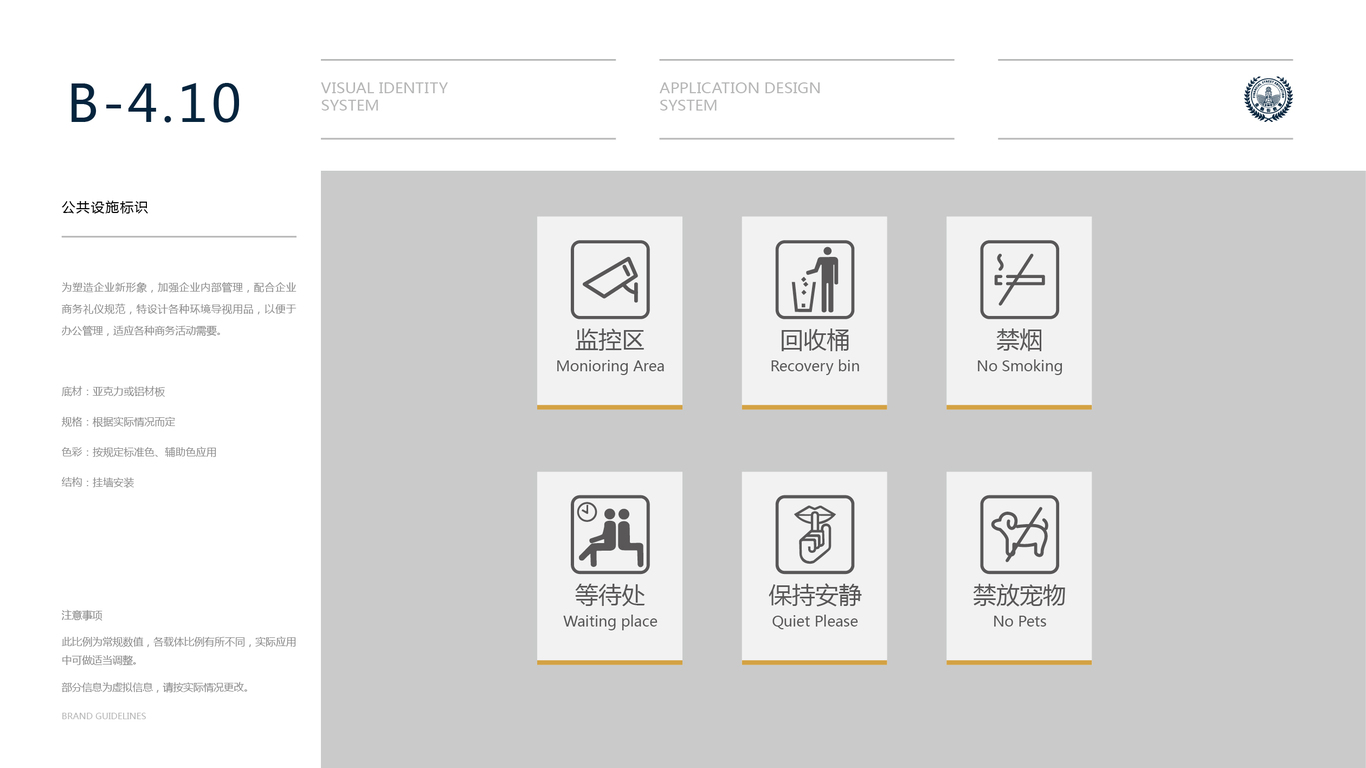
Task: Click the Chinese title 保持安静
Action: 815,595
